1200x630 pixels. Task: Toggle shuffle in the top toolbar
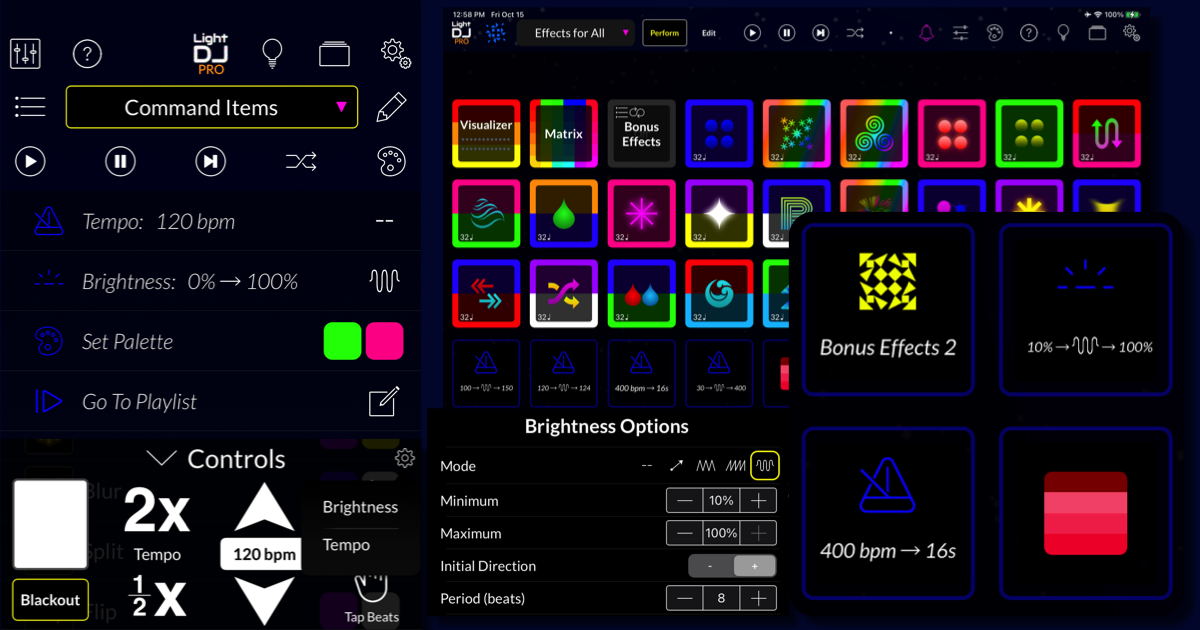[855, 33]
